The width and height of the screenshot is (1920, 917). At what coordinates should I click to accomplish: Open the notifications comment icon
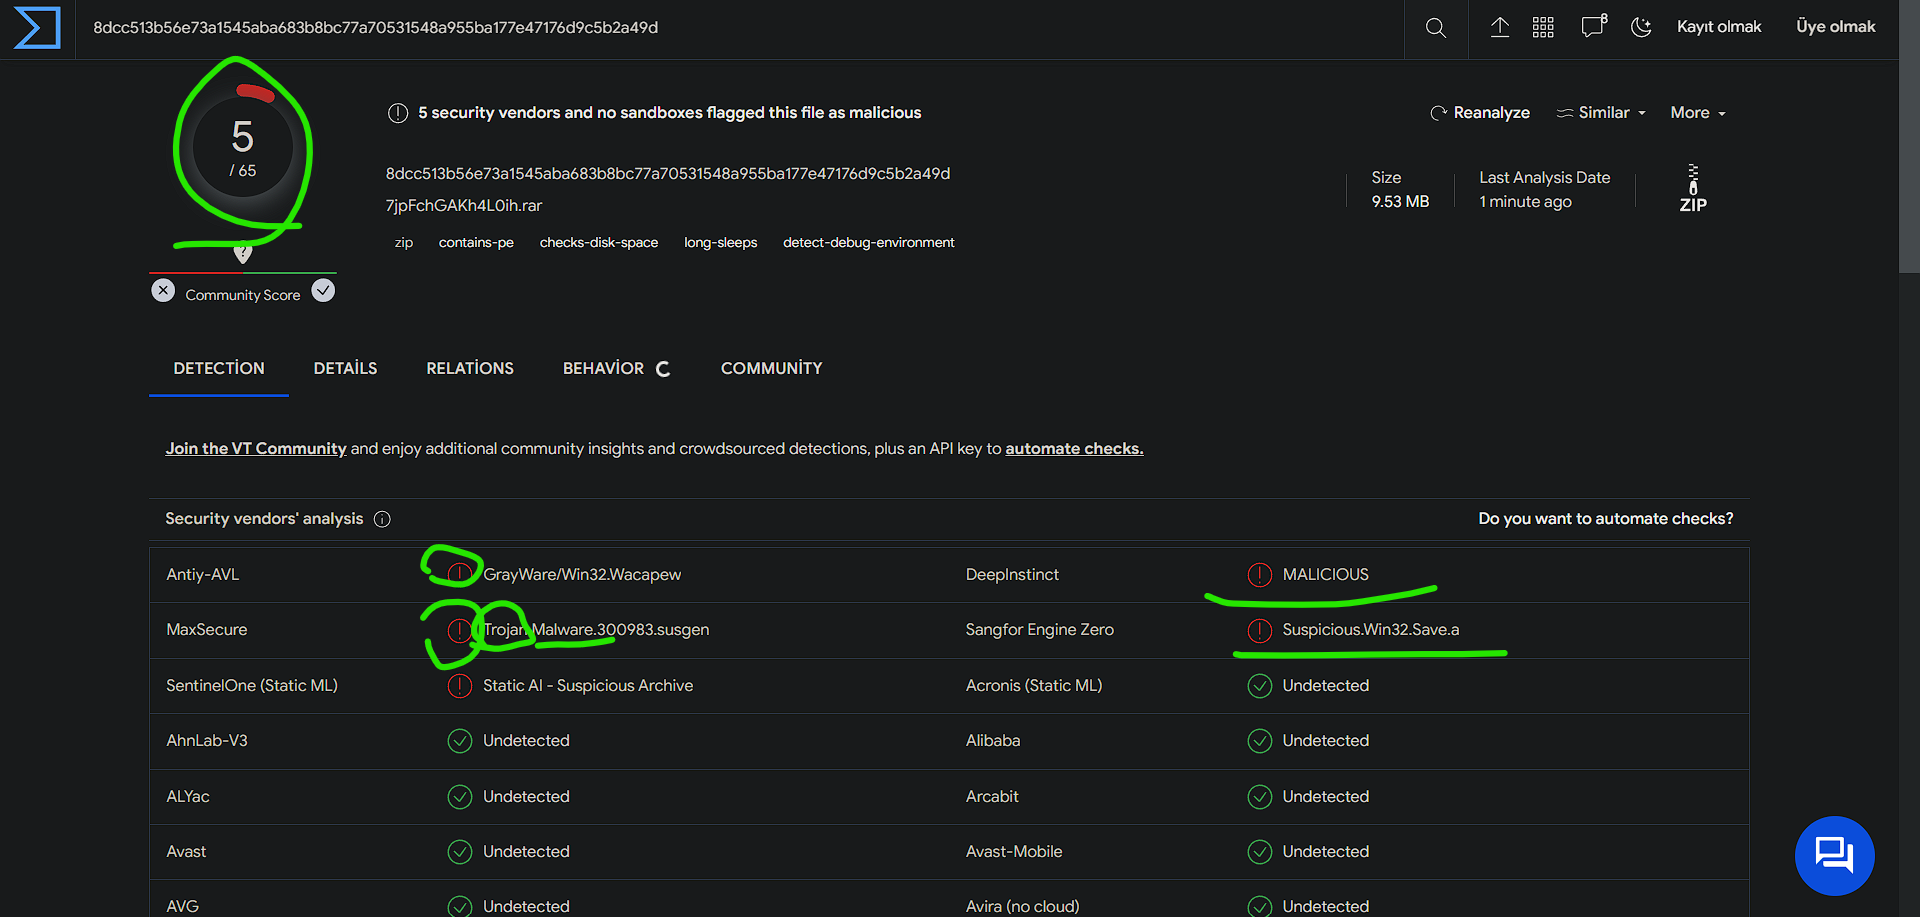click(1594, 26)
